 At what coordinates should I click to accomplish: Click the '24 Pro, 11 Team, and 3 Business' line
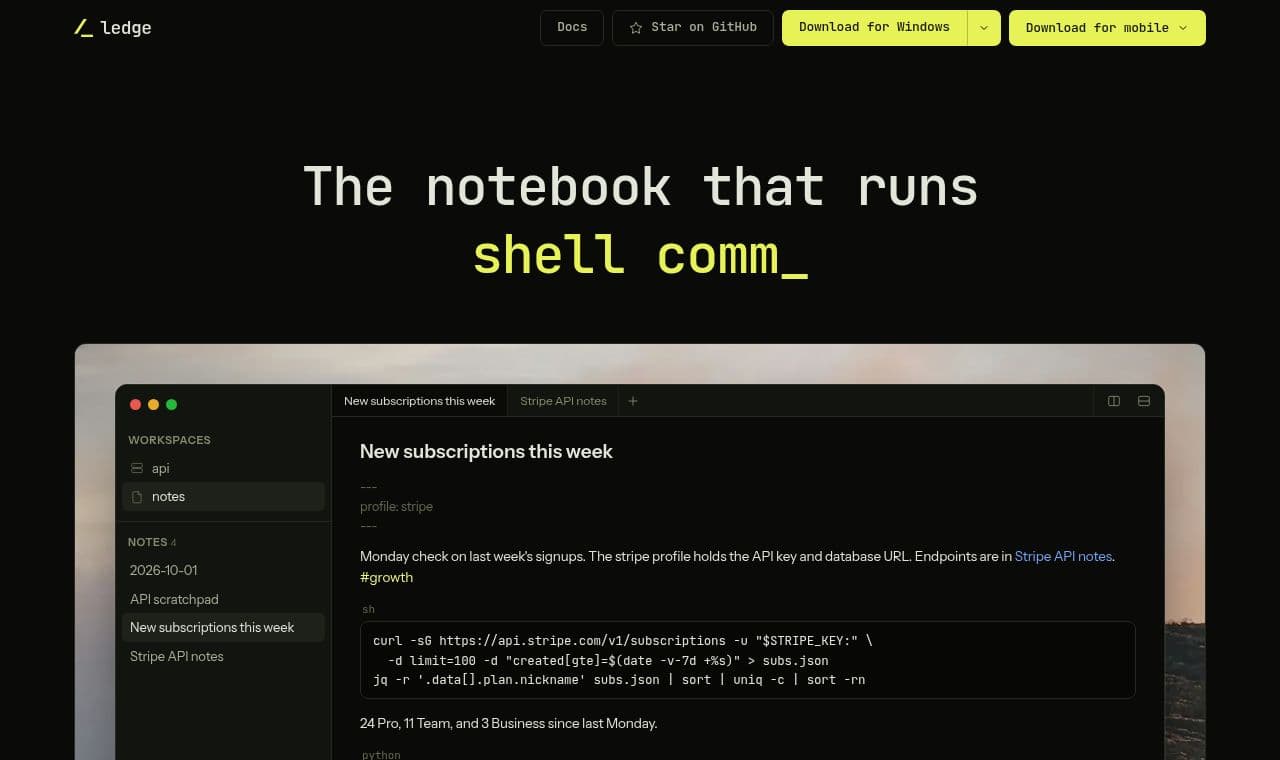(508, 723)
